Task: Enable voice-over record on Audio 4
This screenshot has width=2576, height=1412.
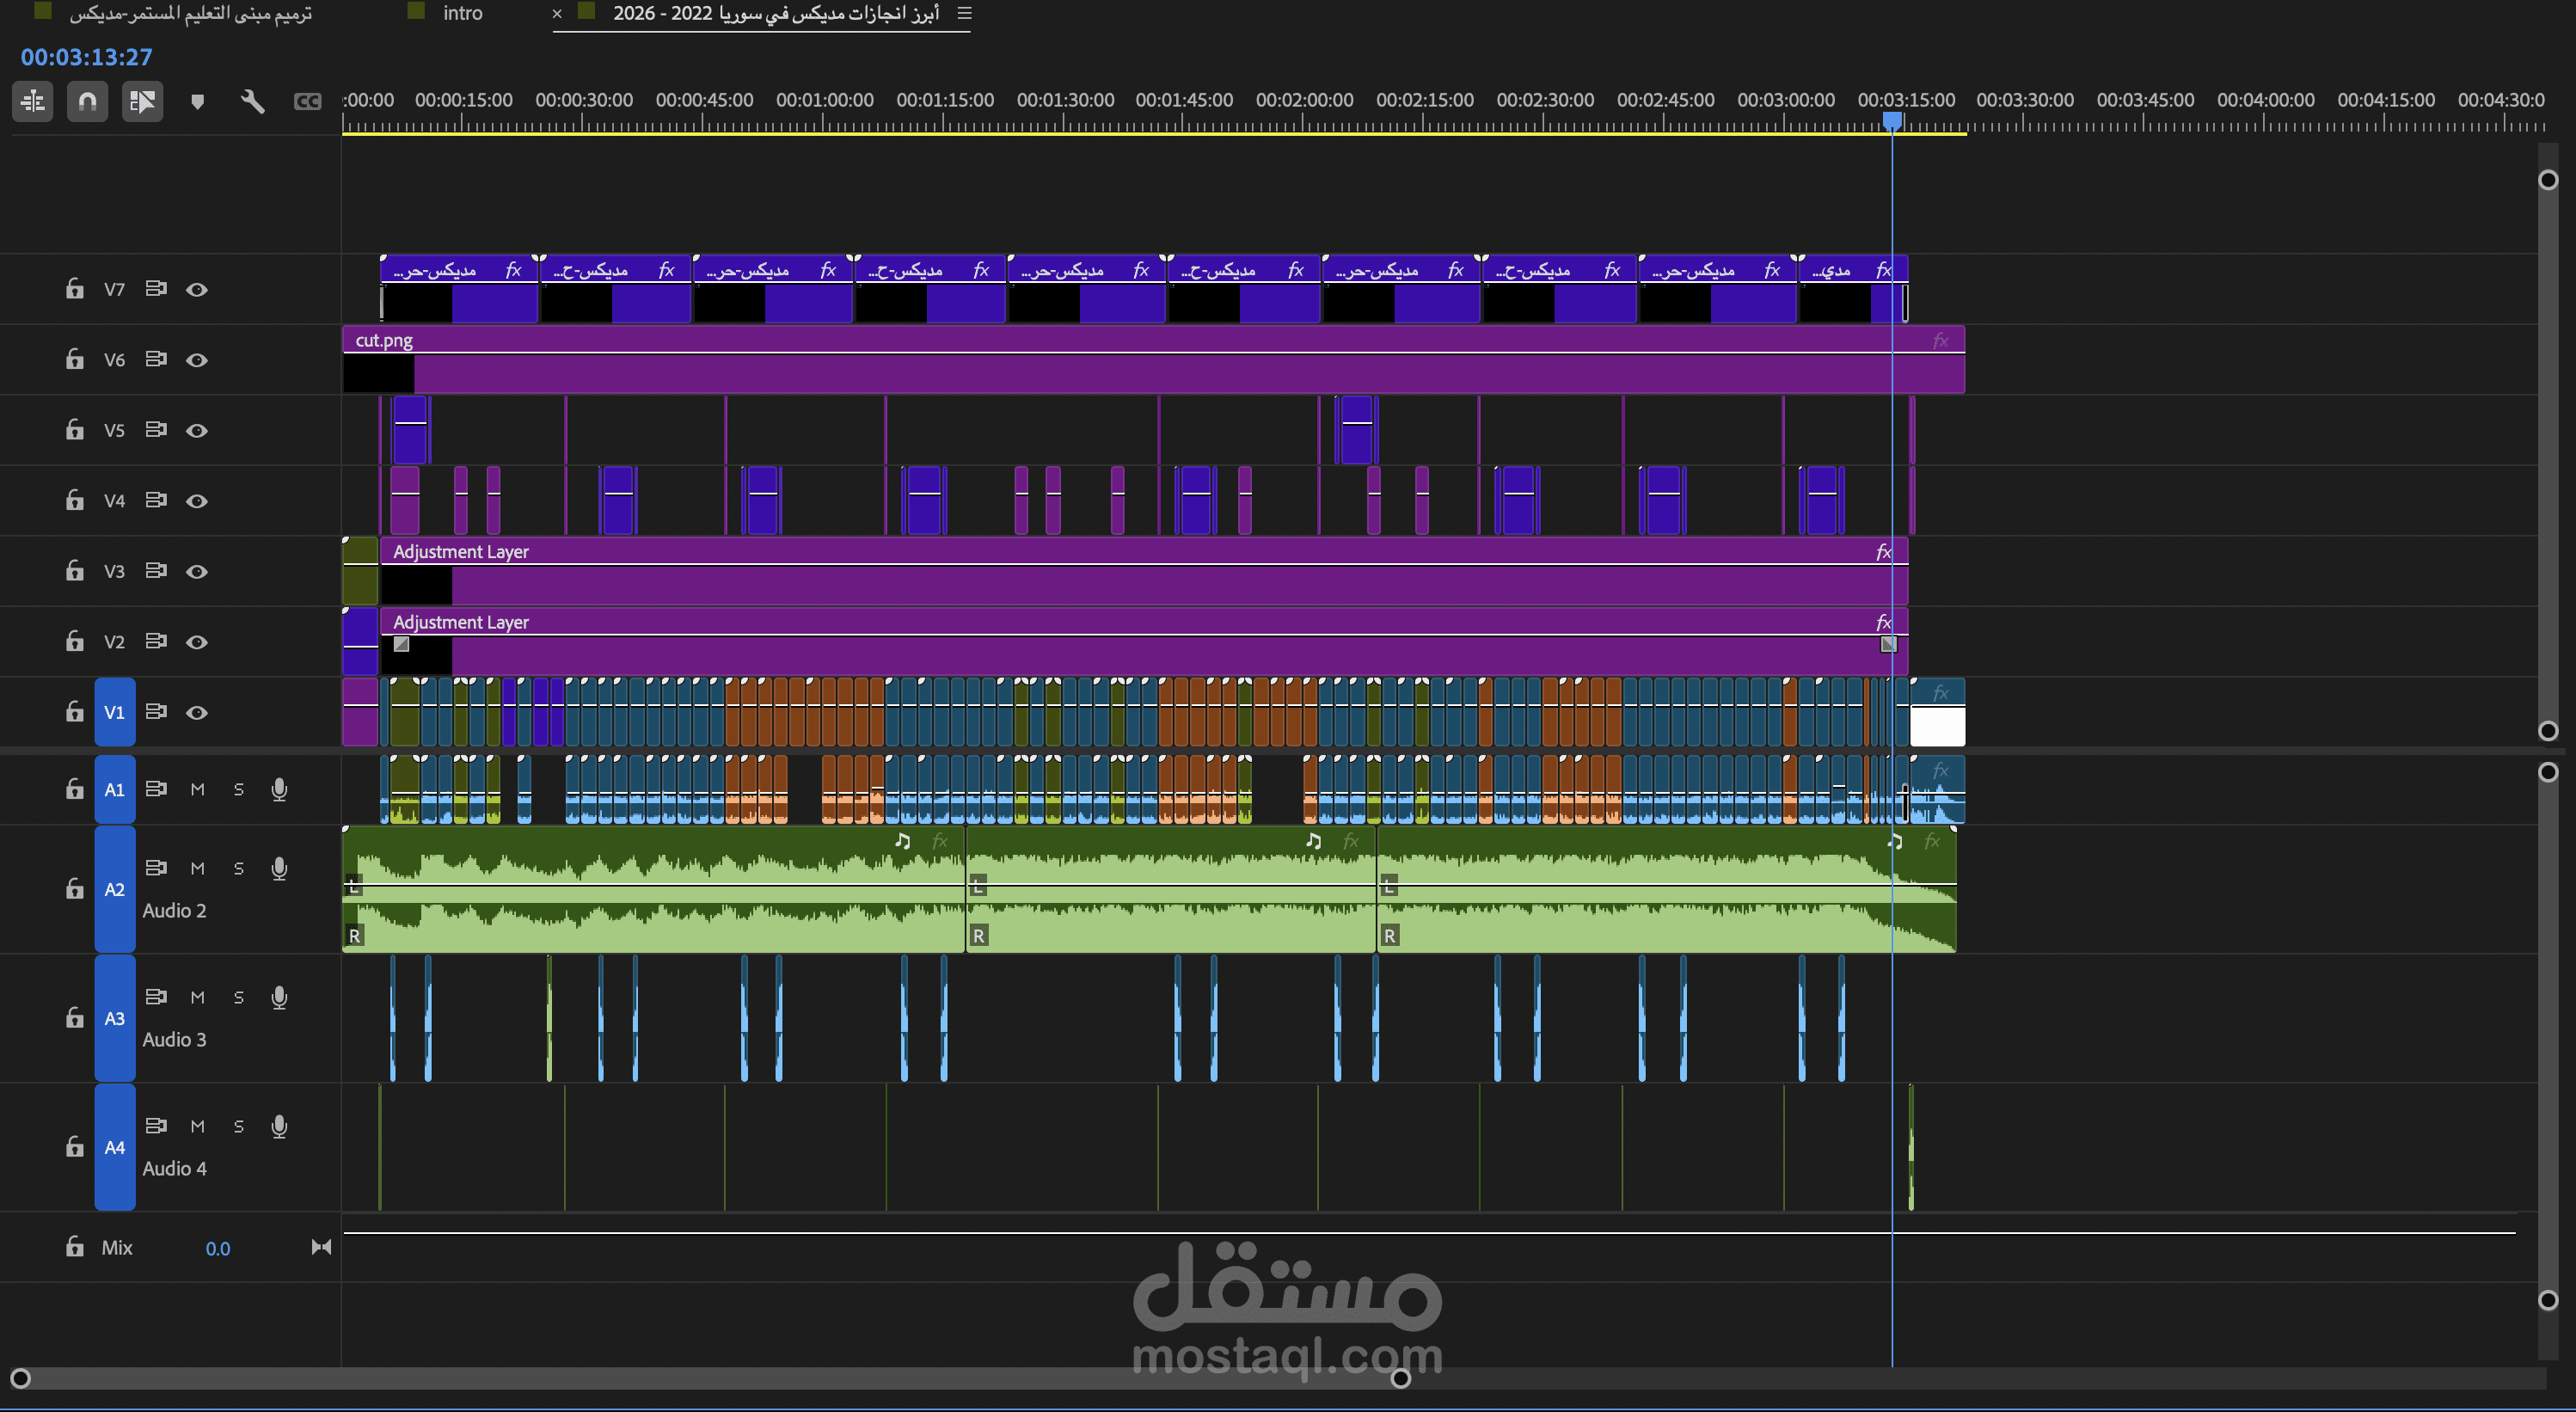Action: 279,1126
